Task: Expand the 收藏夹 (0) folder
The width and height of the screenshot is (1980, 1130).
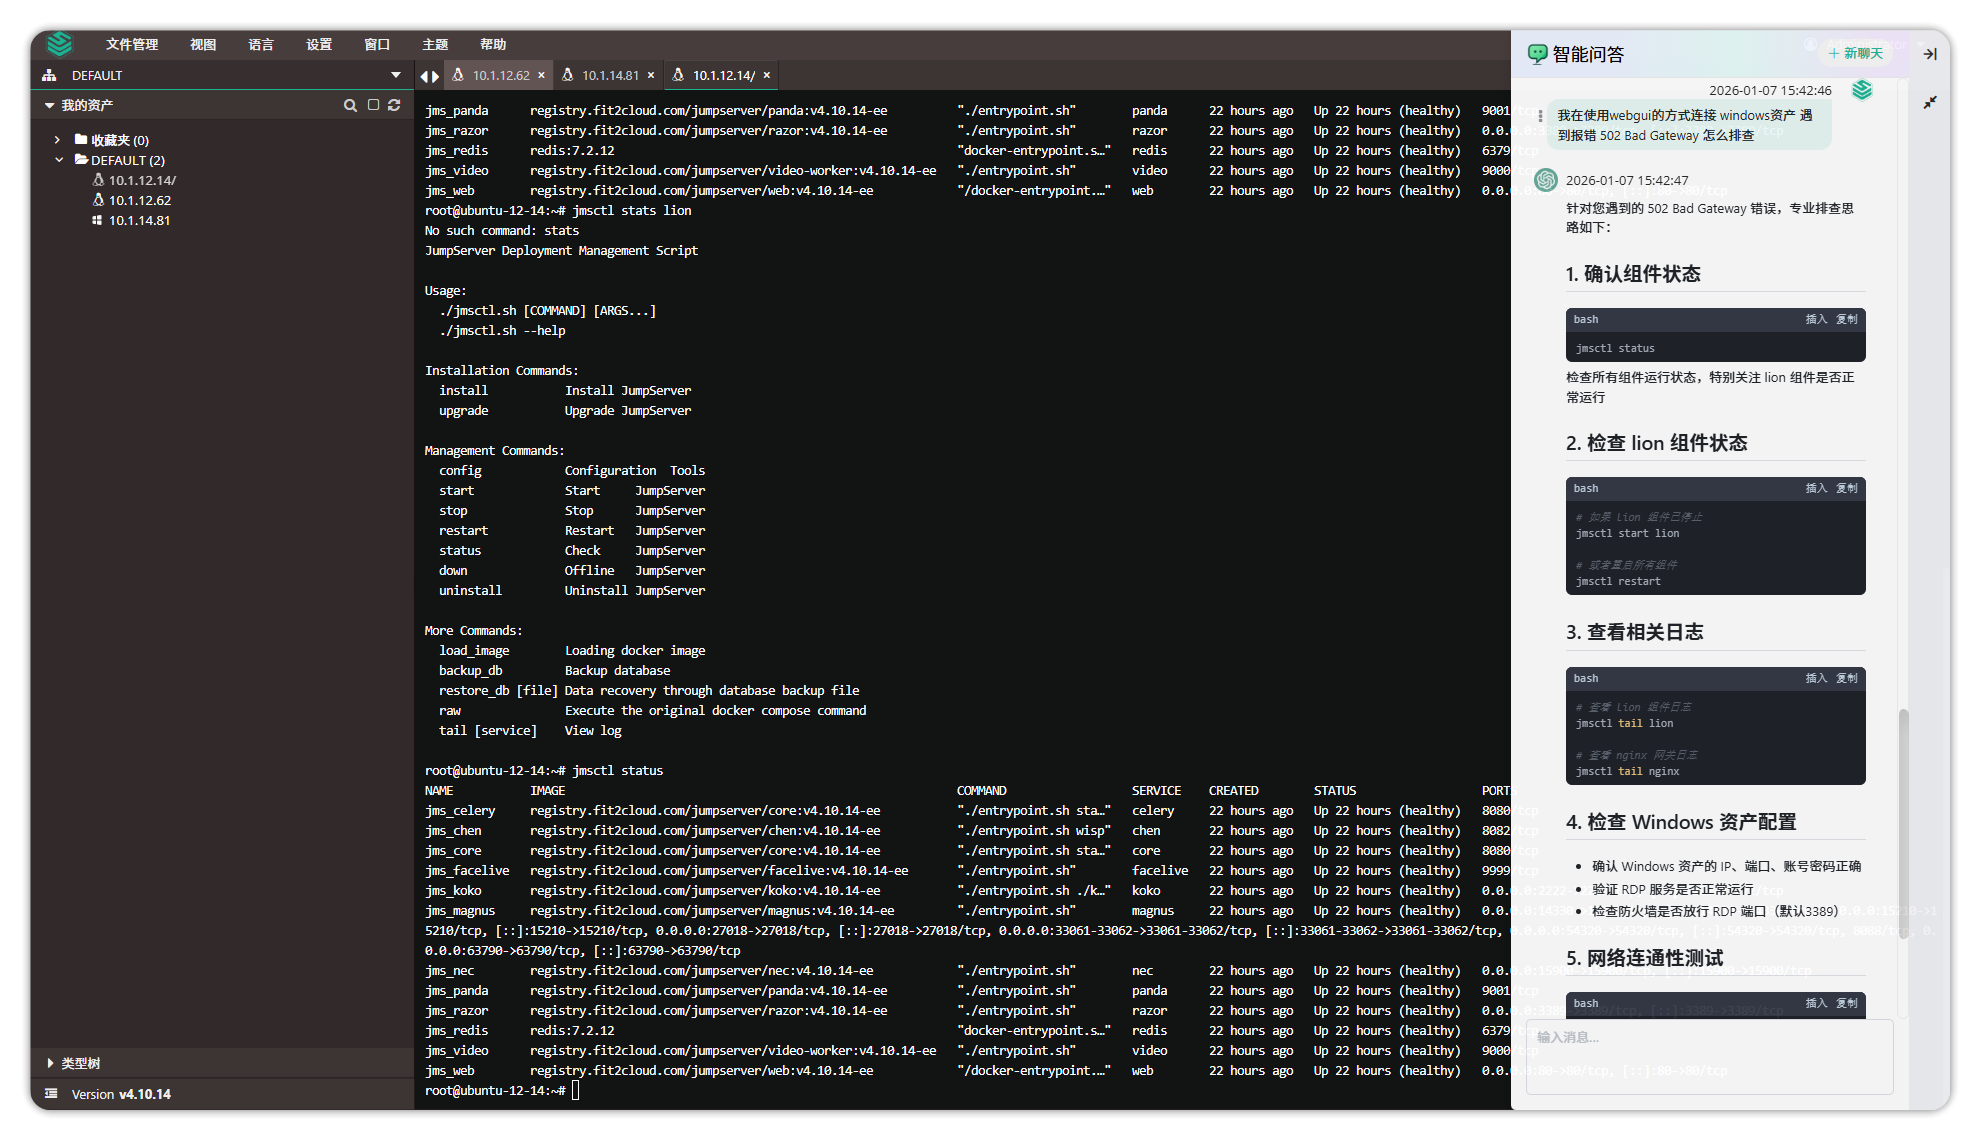Action: [58, 140]
